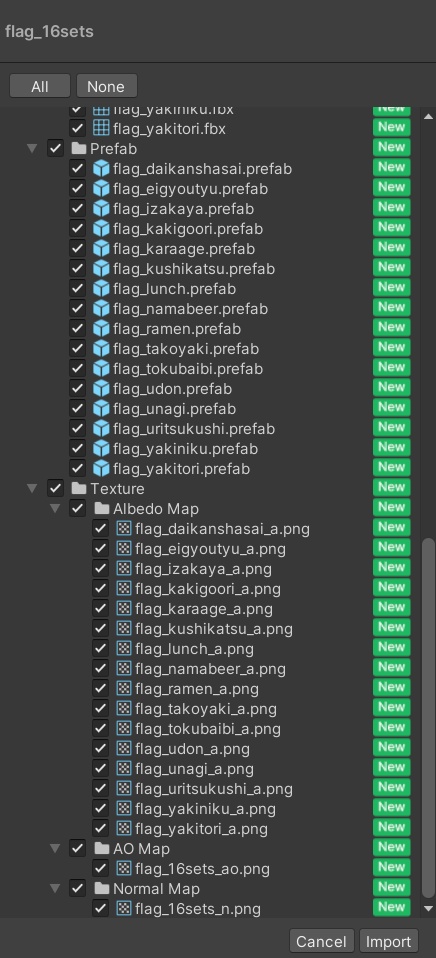
Task: Uncheck the flag_unagi_a.png checkbox
Action: (100, 769)
